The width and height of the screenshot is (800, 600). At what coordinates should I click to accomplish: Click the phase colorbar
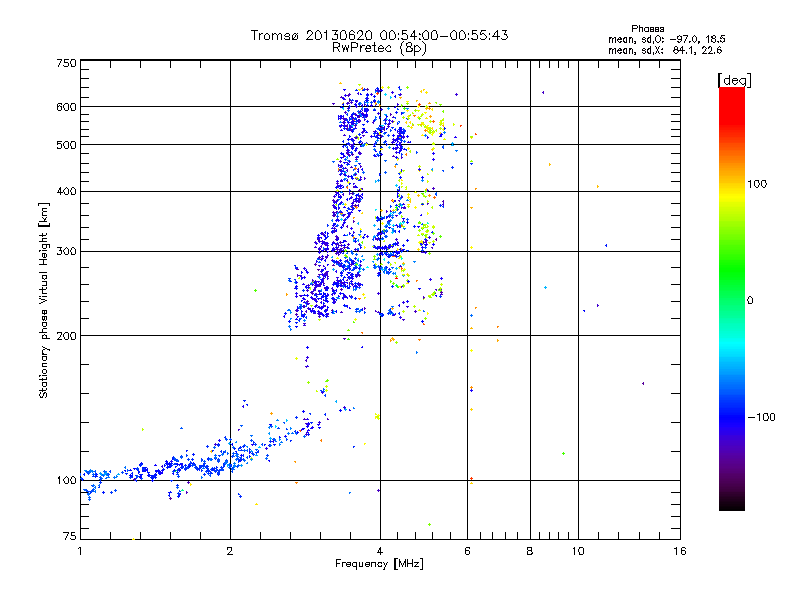732,298
